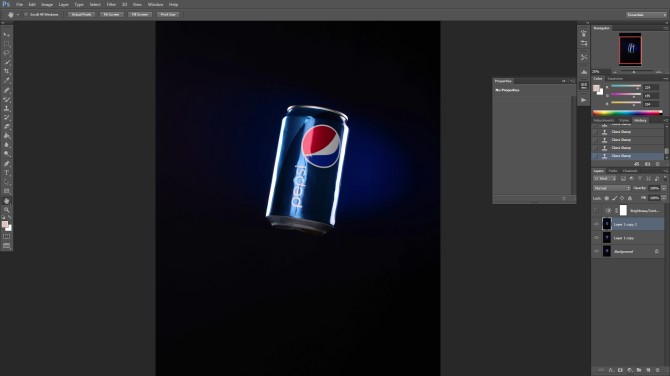Select the Move tool
This screenshot has height=376, width=670.
[x=6, y=35]
